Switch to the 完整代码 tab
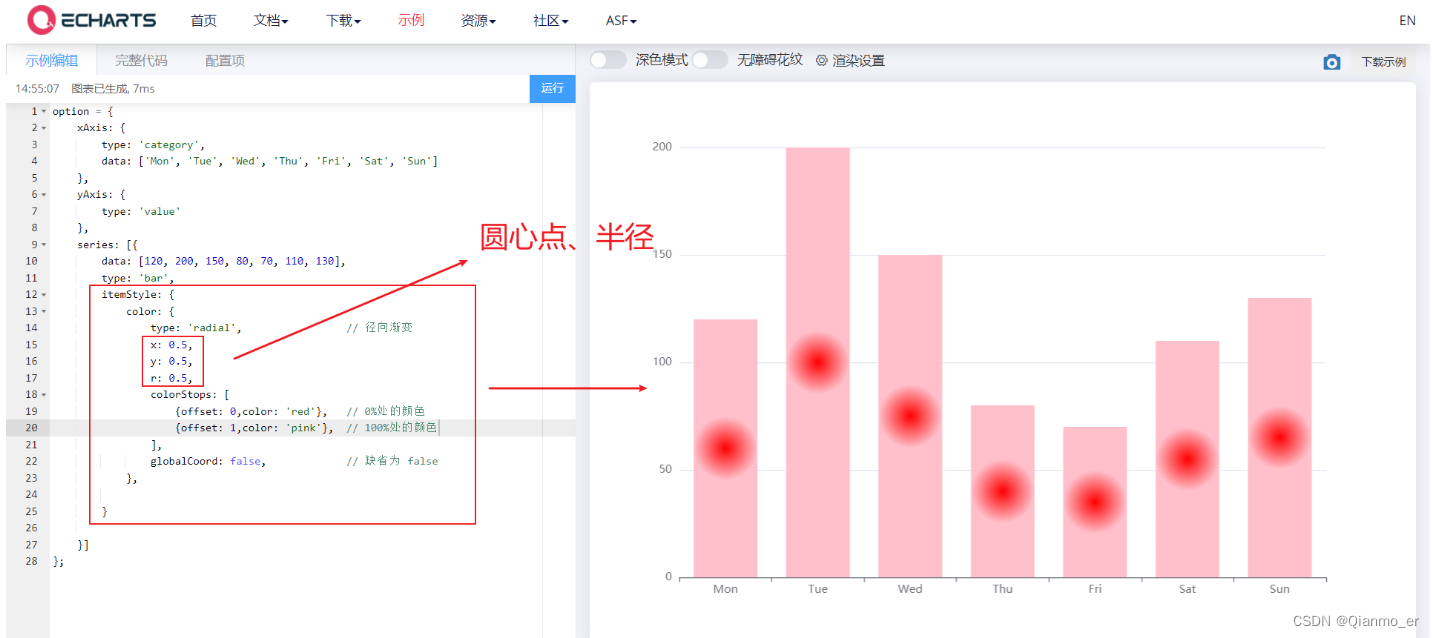 (143, 60)
